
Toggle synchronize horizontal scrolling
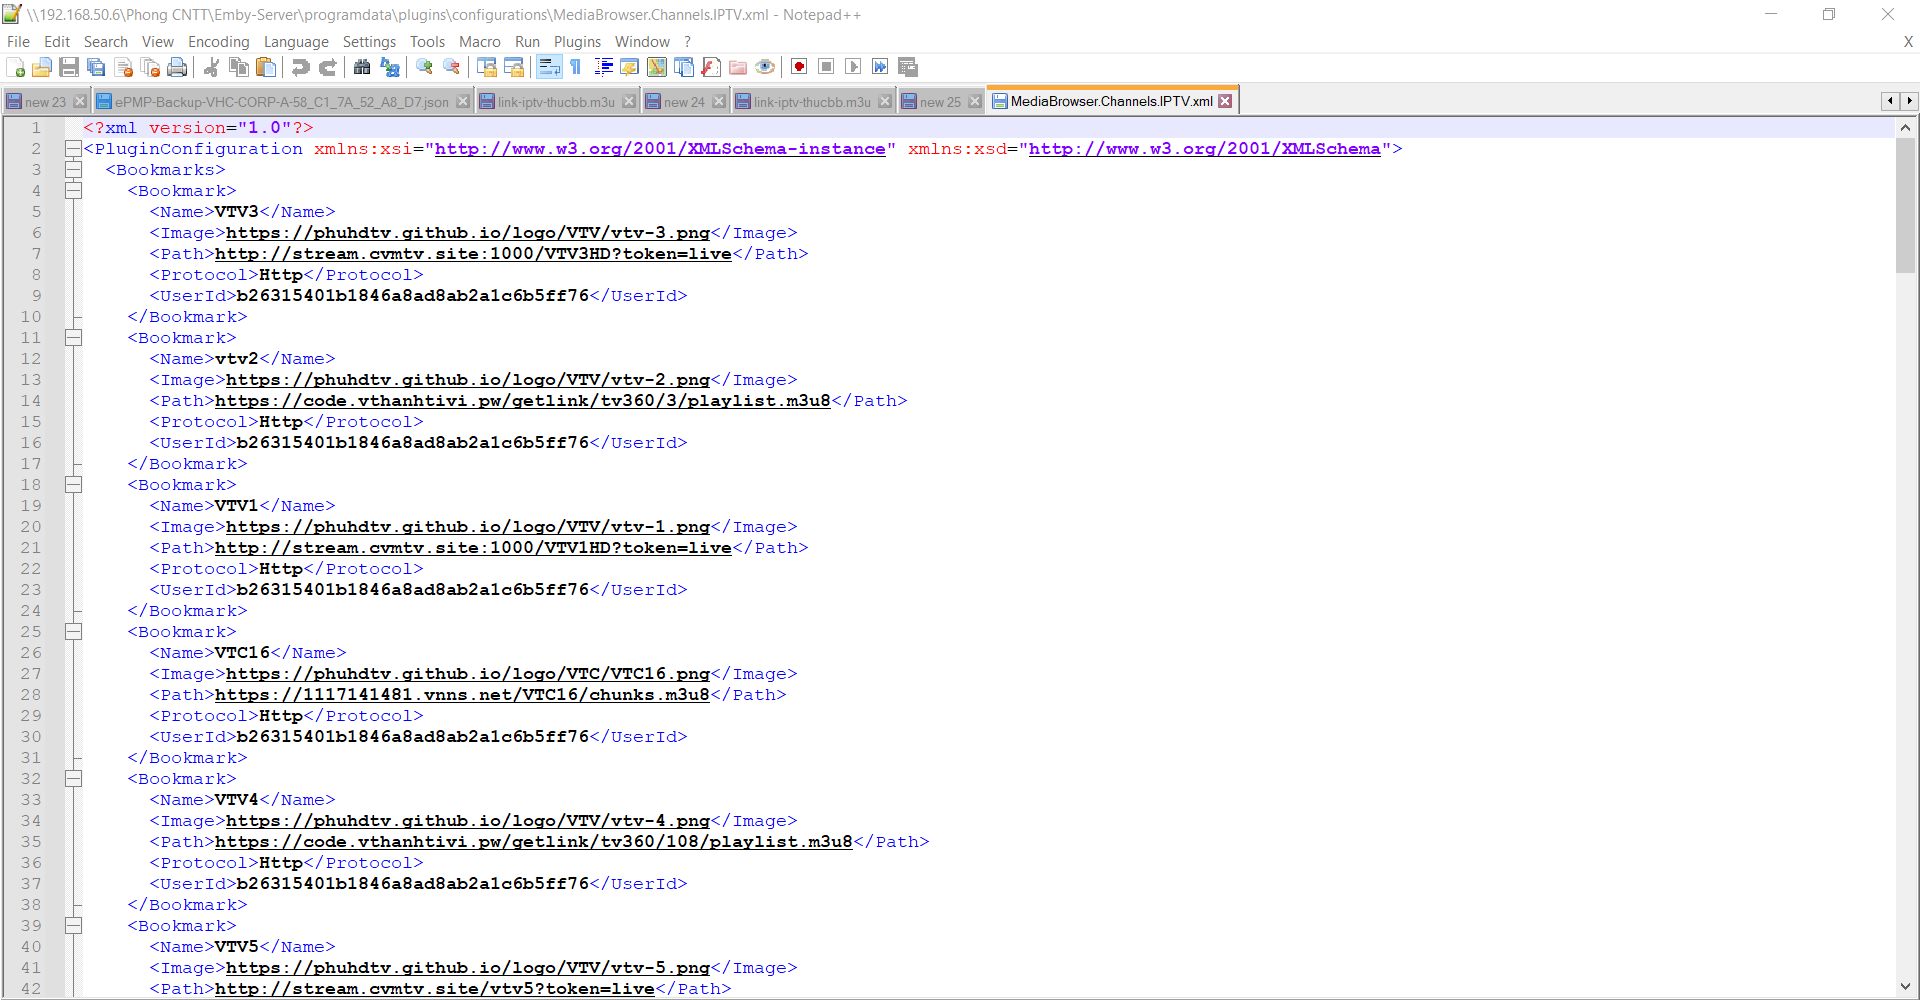pyautogui.click(x=514, y=67)
